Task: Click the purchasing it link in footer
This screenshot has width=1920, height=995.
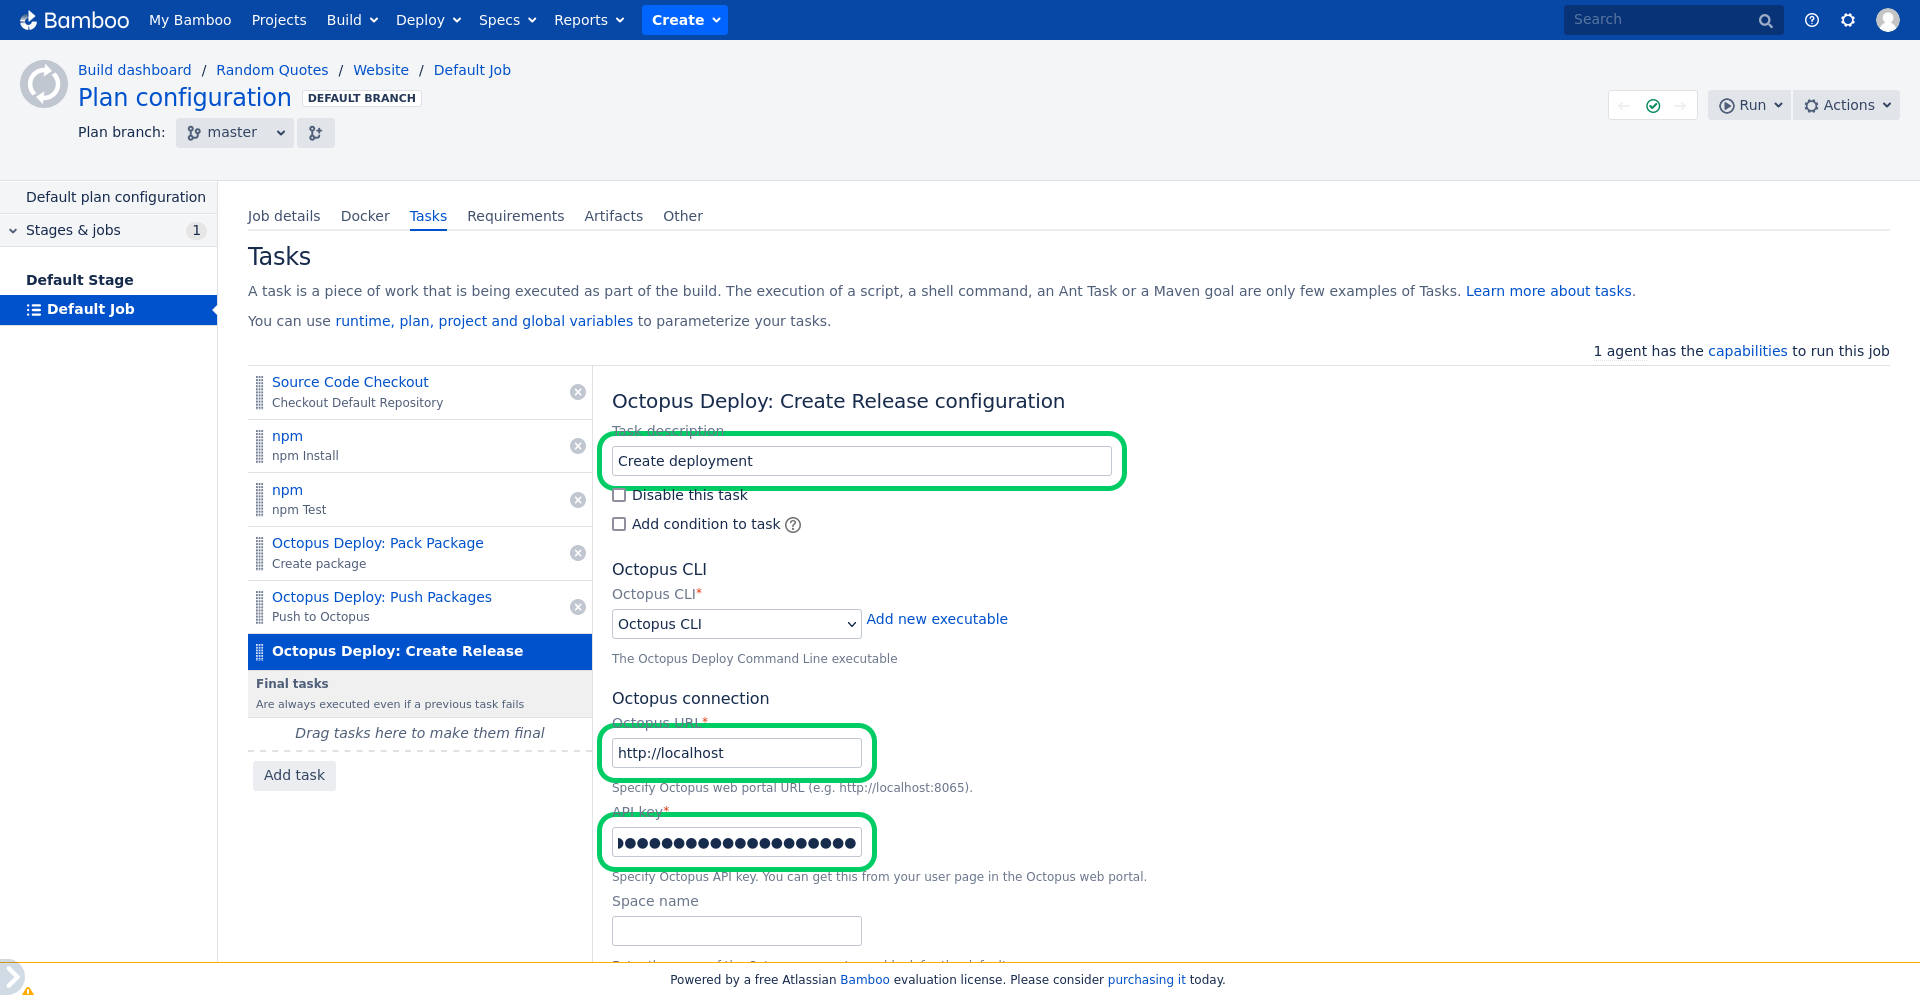Action: [x=1146, y=980]
